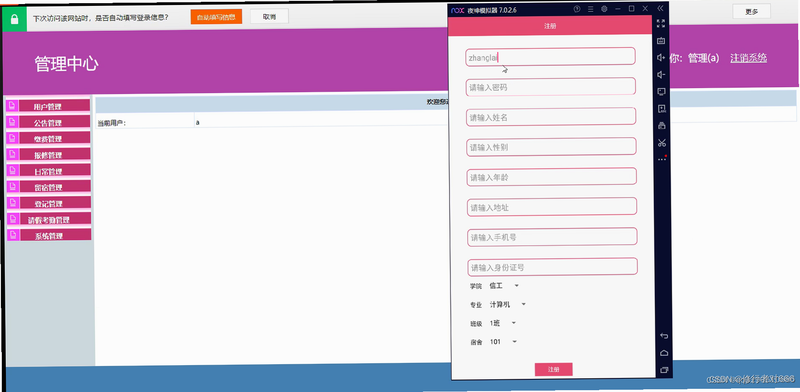Tap the Android back button in Nox

[x=664, y=336]
